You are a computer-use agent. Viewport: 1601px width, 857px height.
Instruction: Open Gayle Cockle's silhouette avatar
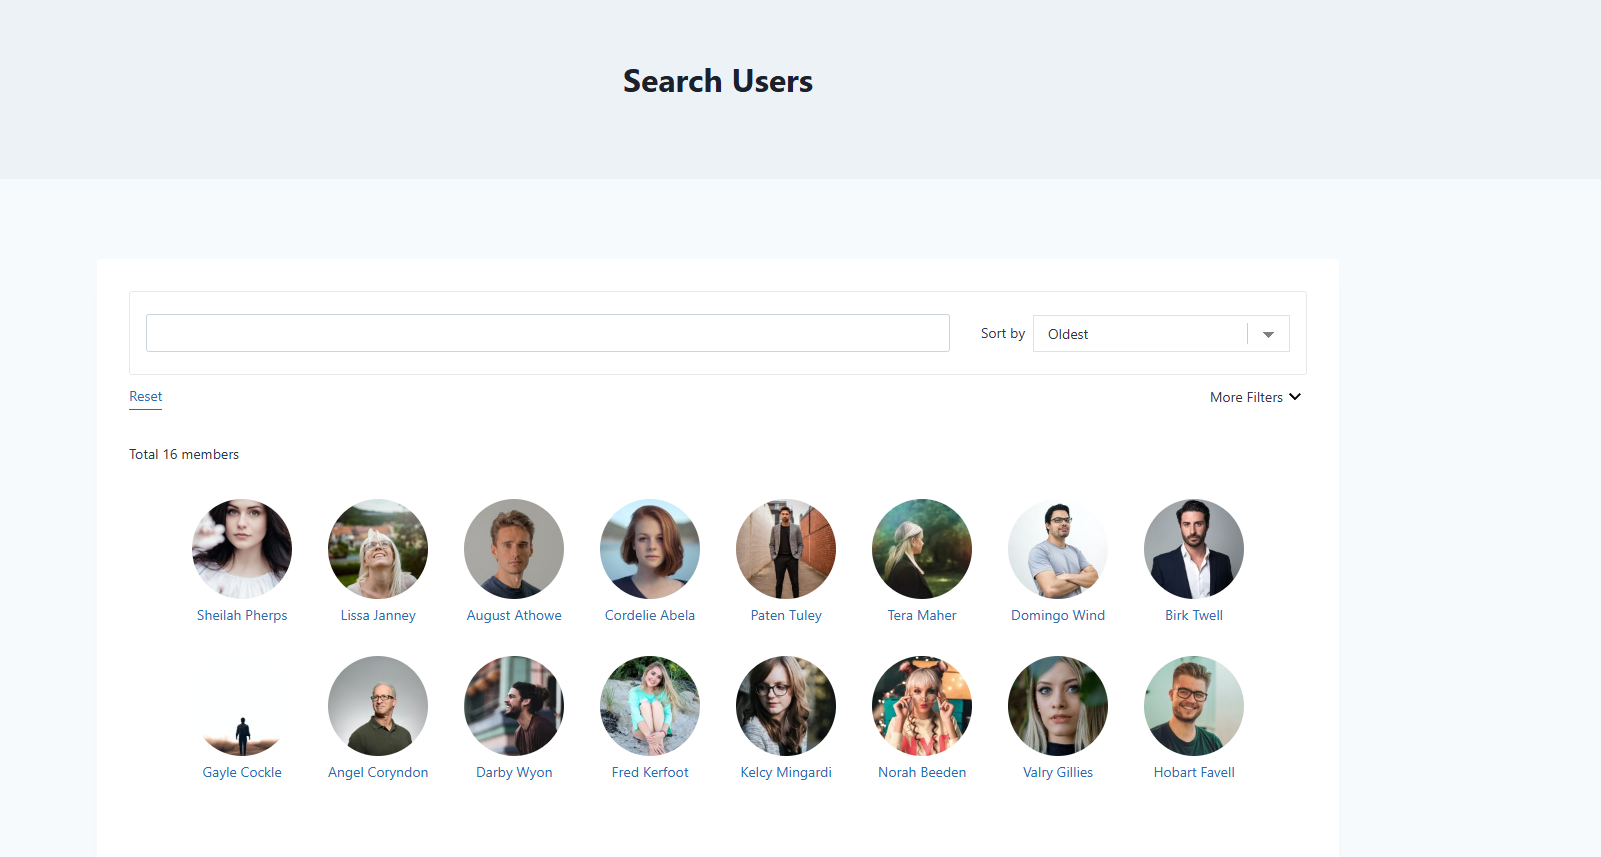click(x=242, y=706)
